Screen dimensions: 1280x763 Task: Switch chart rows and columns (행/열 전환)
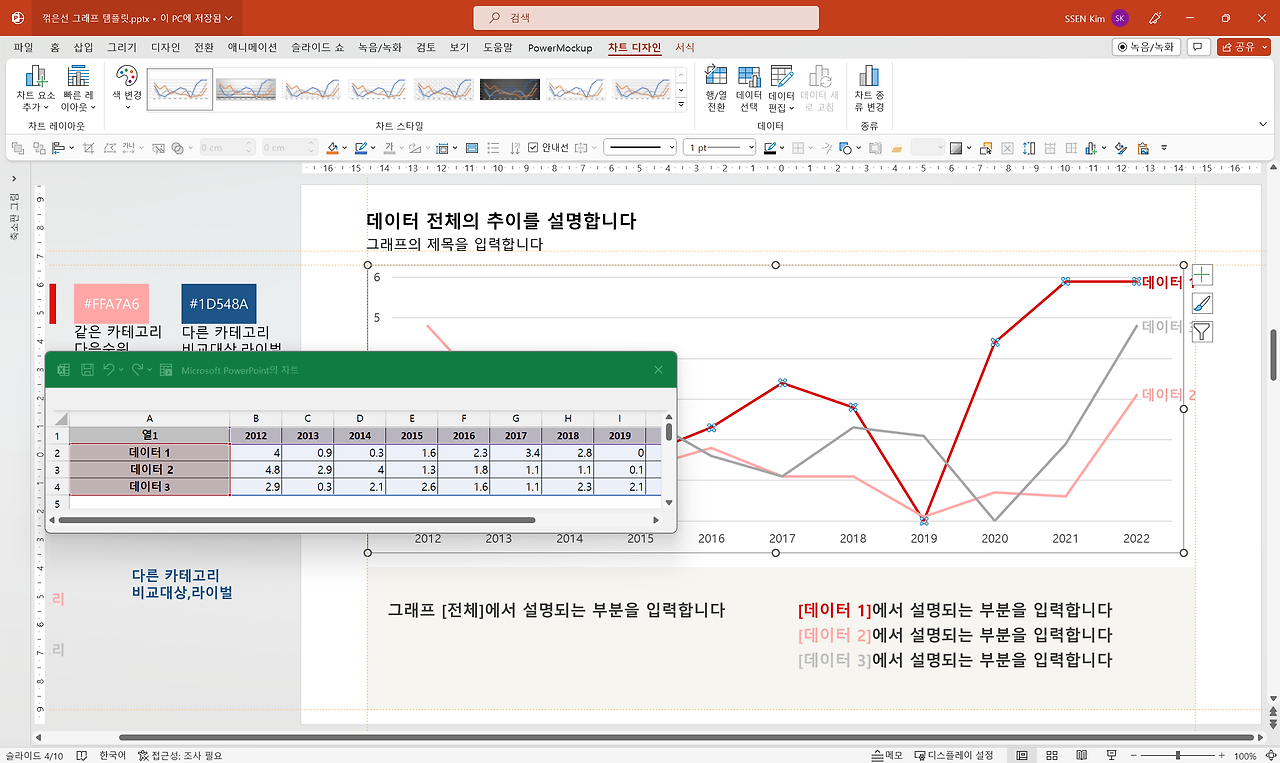716,88
